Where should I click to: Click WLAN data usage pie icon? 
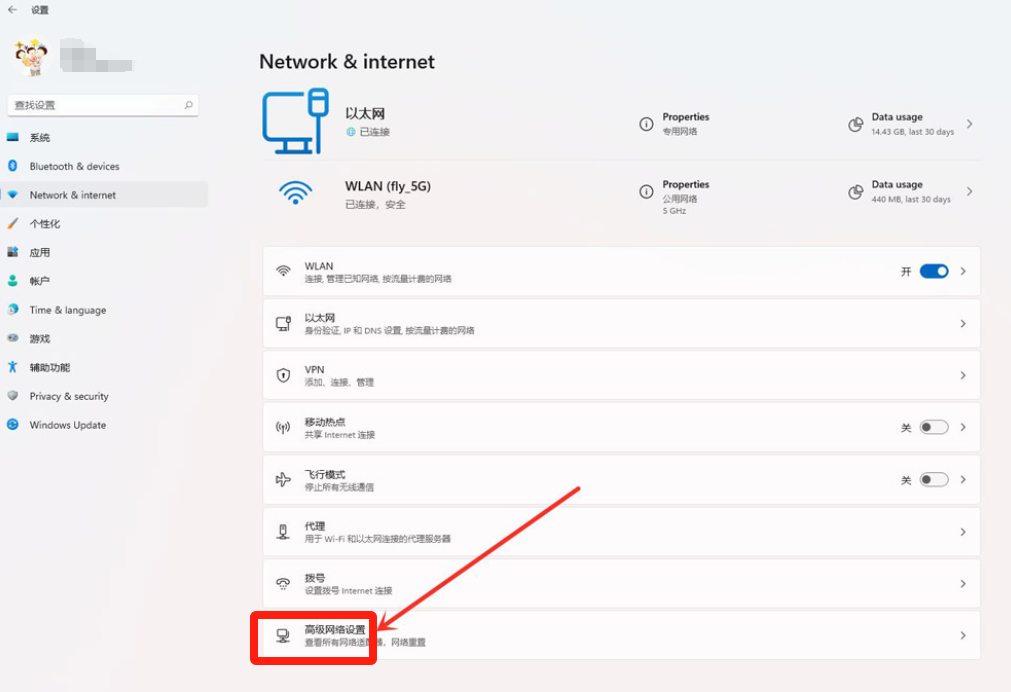856,192
